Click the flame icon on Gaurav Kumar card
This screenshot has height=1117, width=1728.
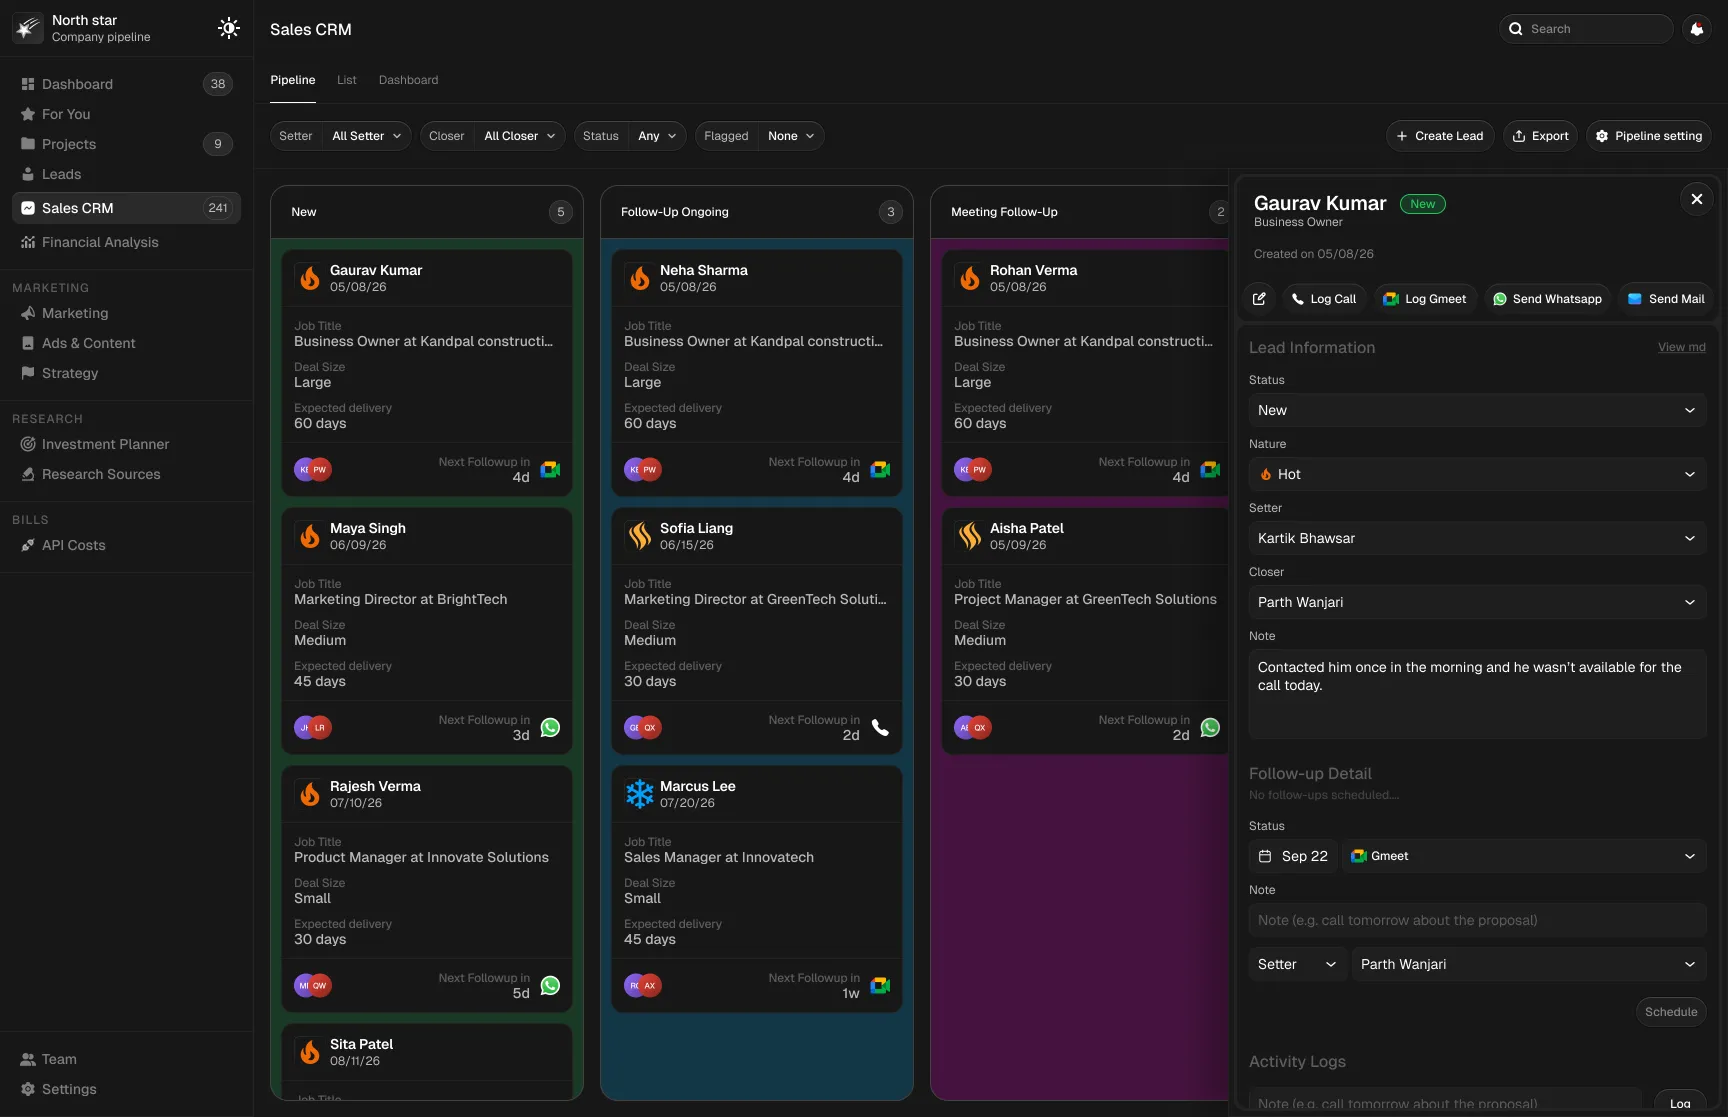click(310, 277)
